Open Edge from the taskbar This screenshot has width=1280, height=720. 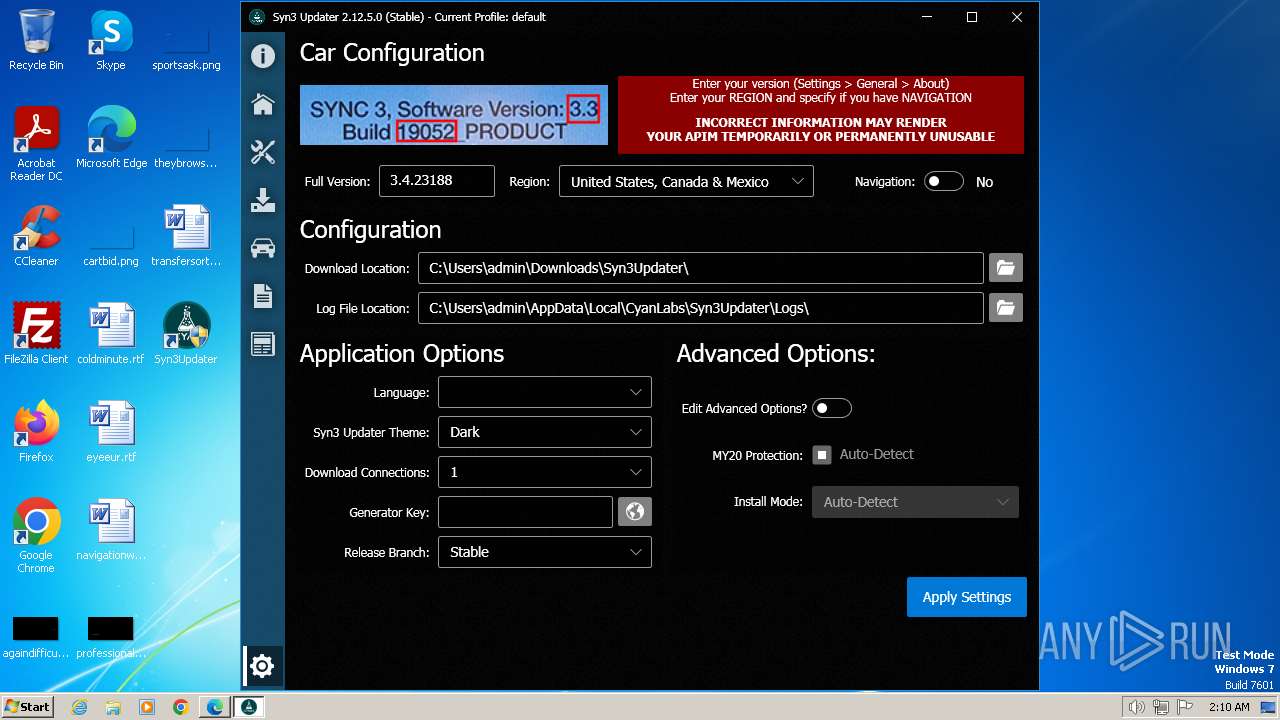pyautogui.click(x=215, y=707)
